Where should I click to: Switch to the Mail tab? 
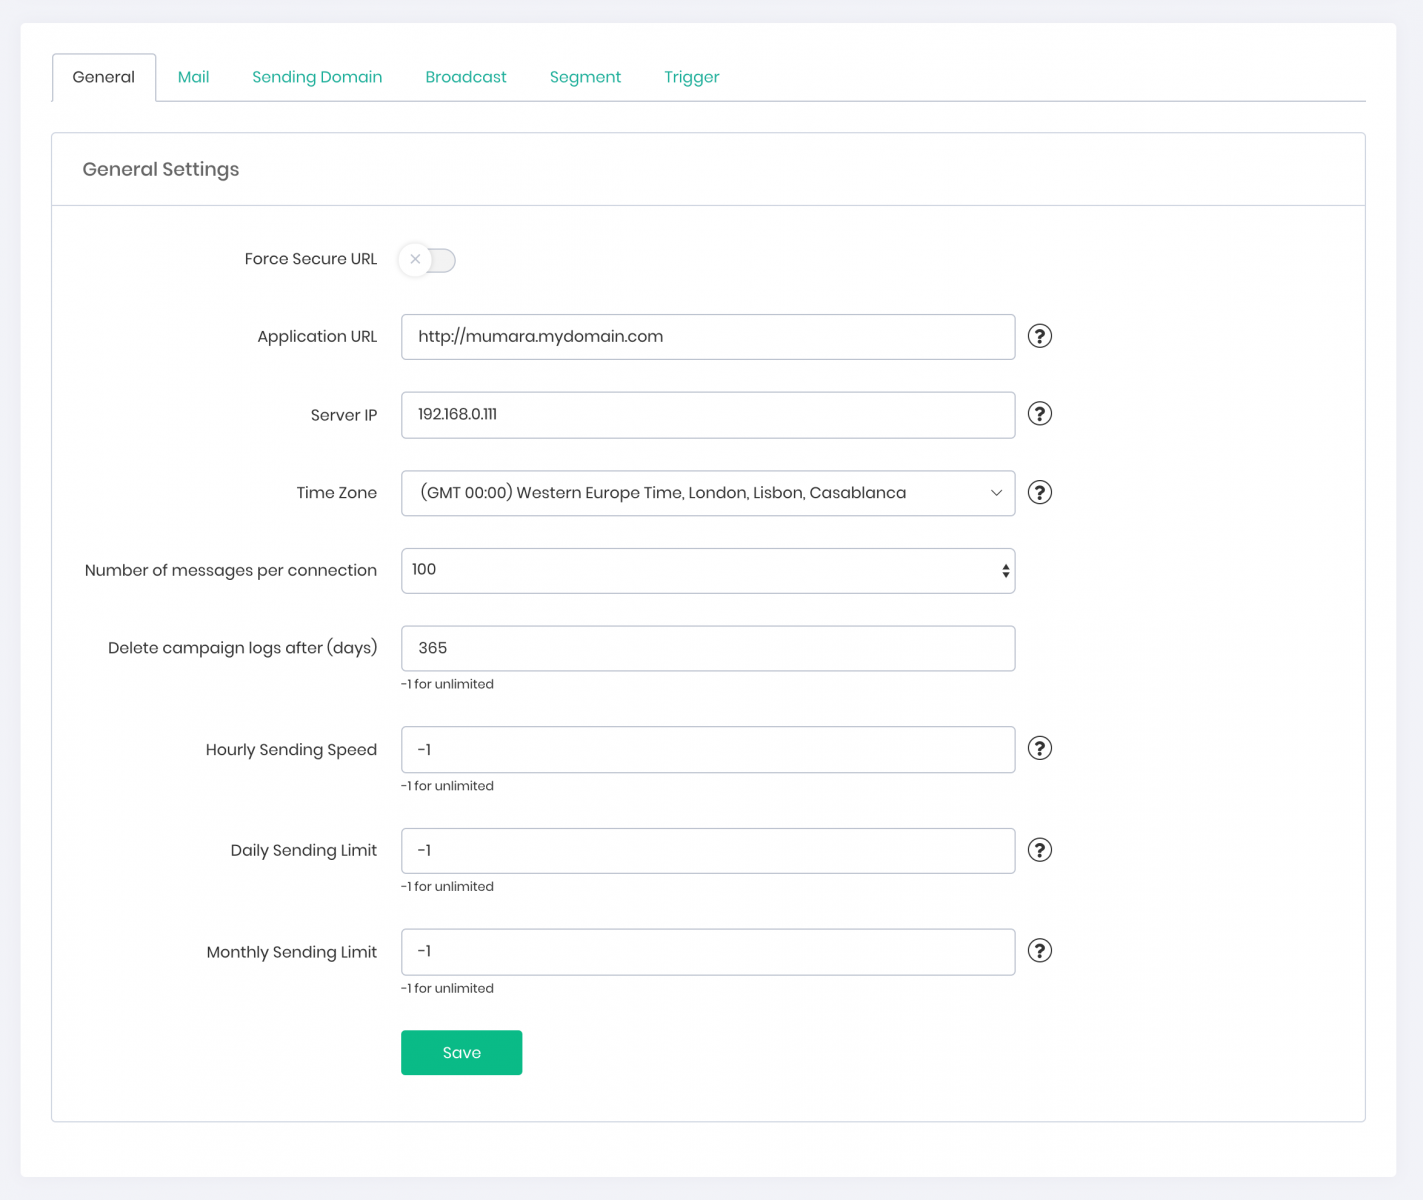tap(193, 77)
